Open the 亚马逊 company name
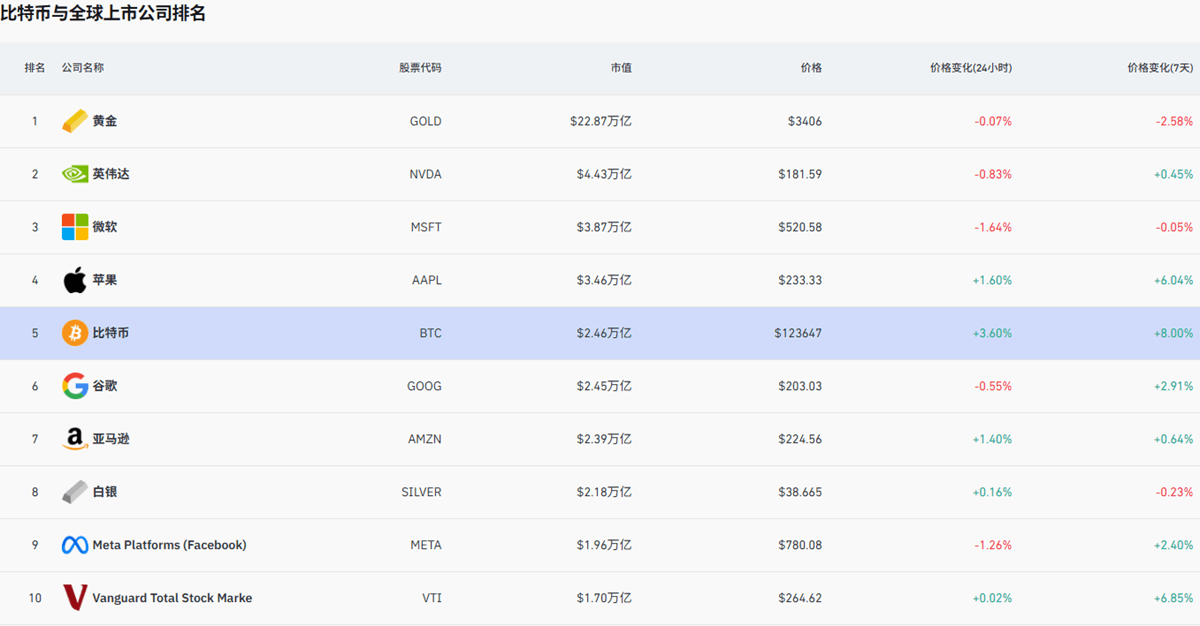 pos(111,439)
